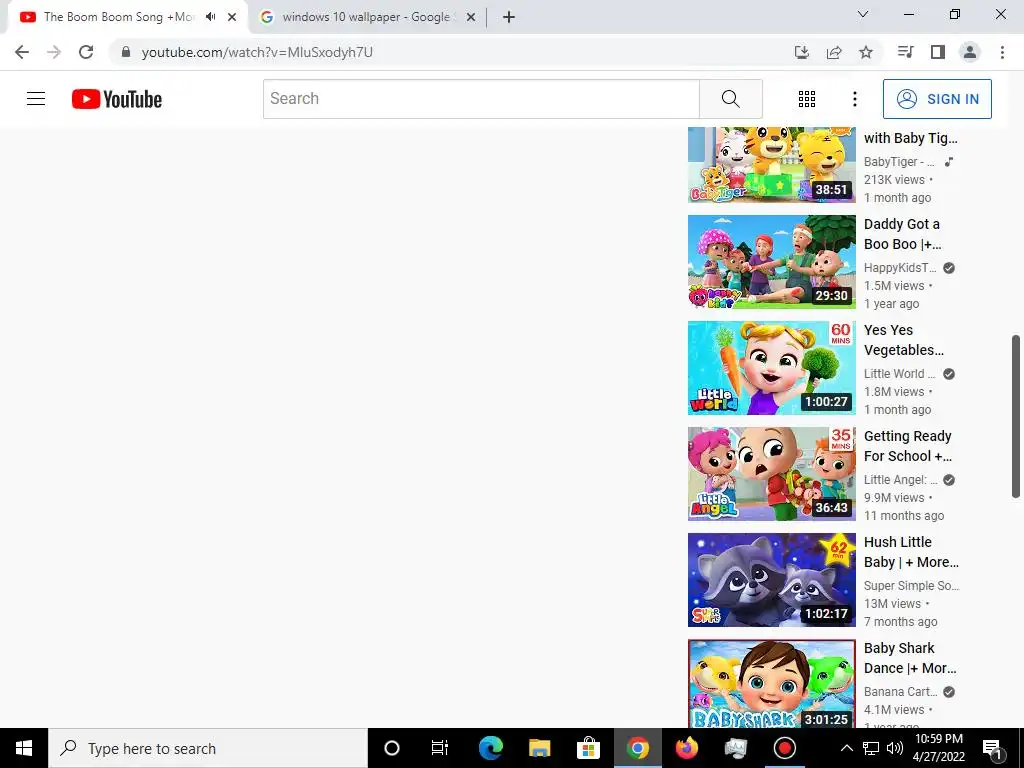The height and width of the screenshot is (768, 1024).
Task: Open the Yes Yes Vegetables thumbnail
Action: pos(771,368)
